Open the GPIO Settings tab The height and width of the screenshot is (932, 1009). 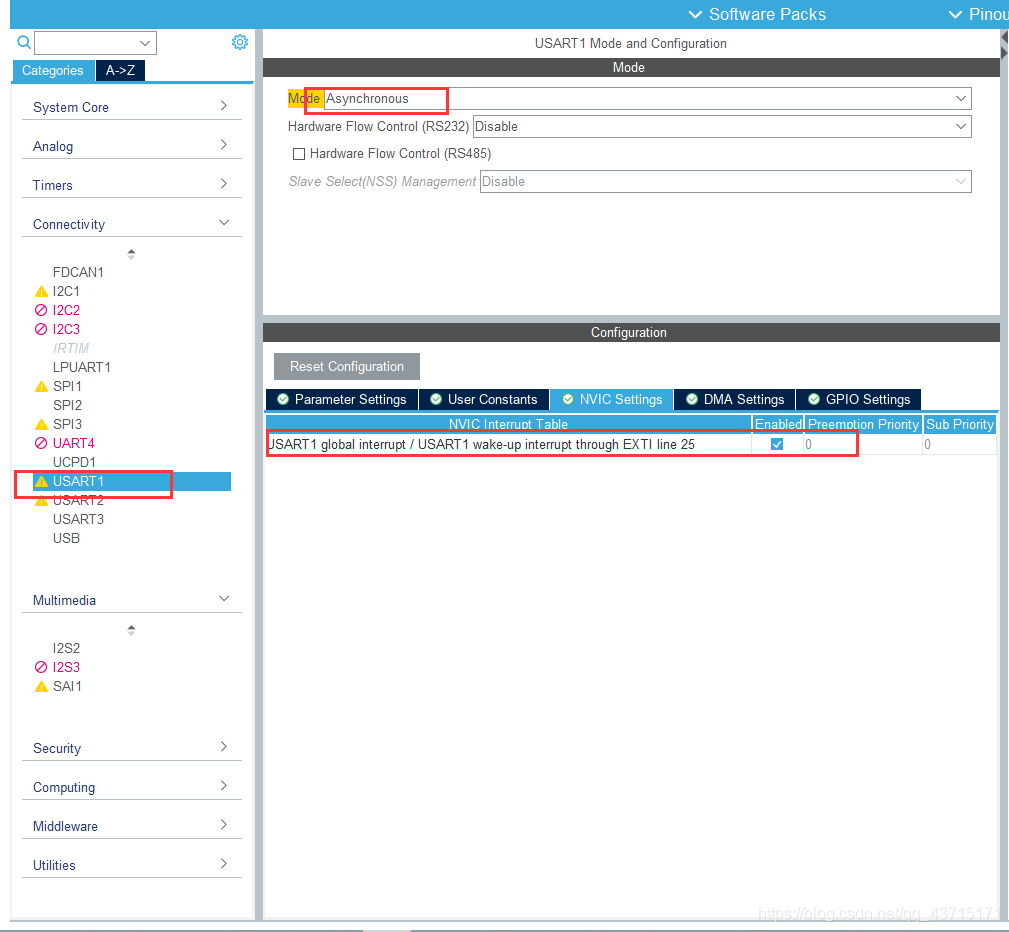[x=858, y=399]
